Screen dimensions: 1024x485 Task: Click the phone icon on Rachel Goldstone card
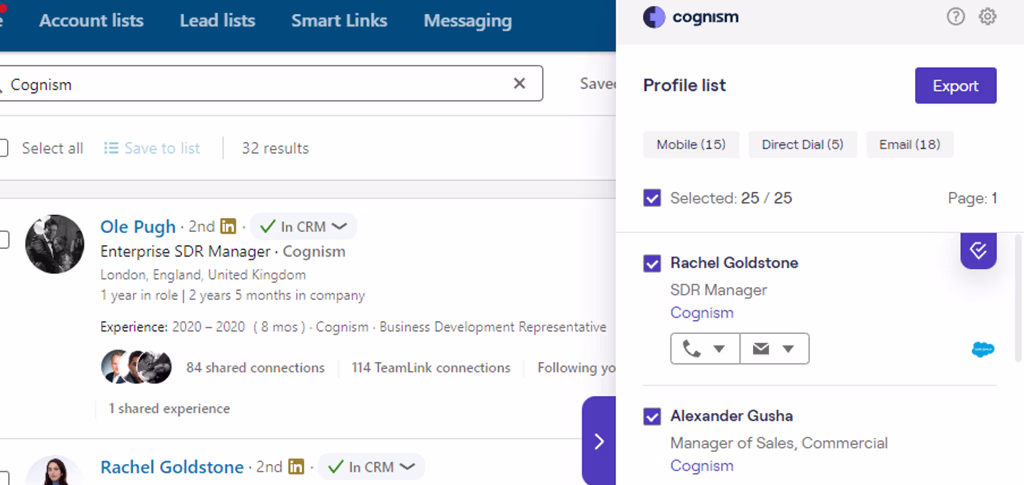click(x=691, y=349)
